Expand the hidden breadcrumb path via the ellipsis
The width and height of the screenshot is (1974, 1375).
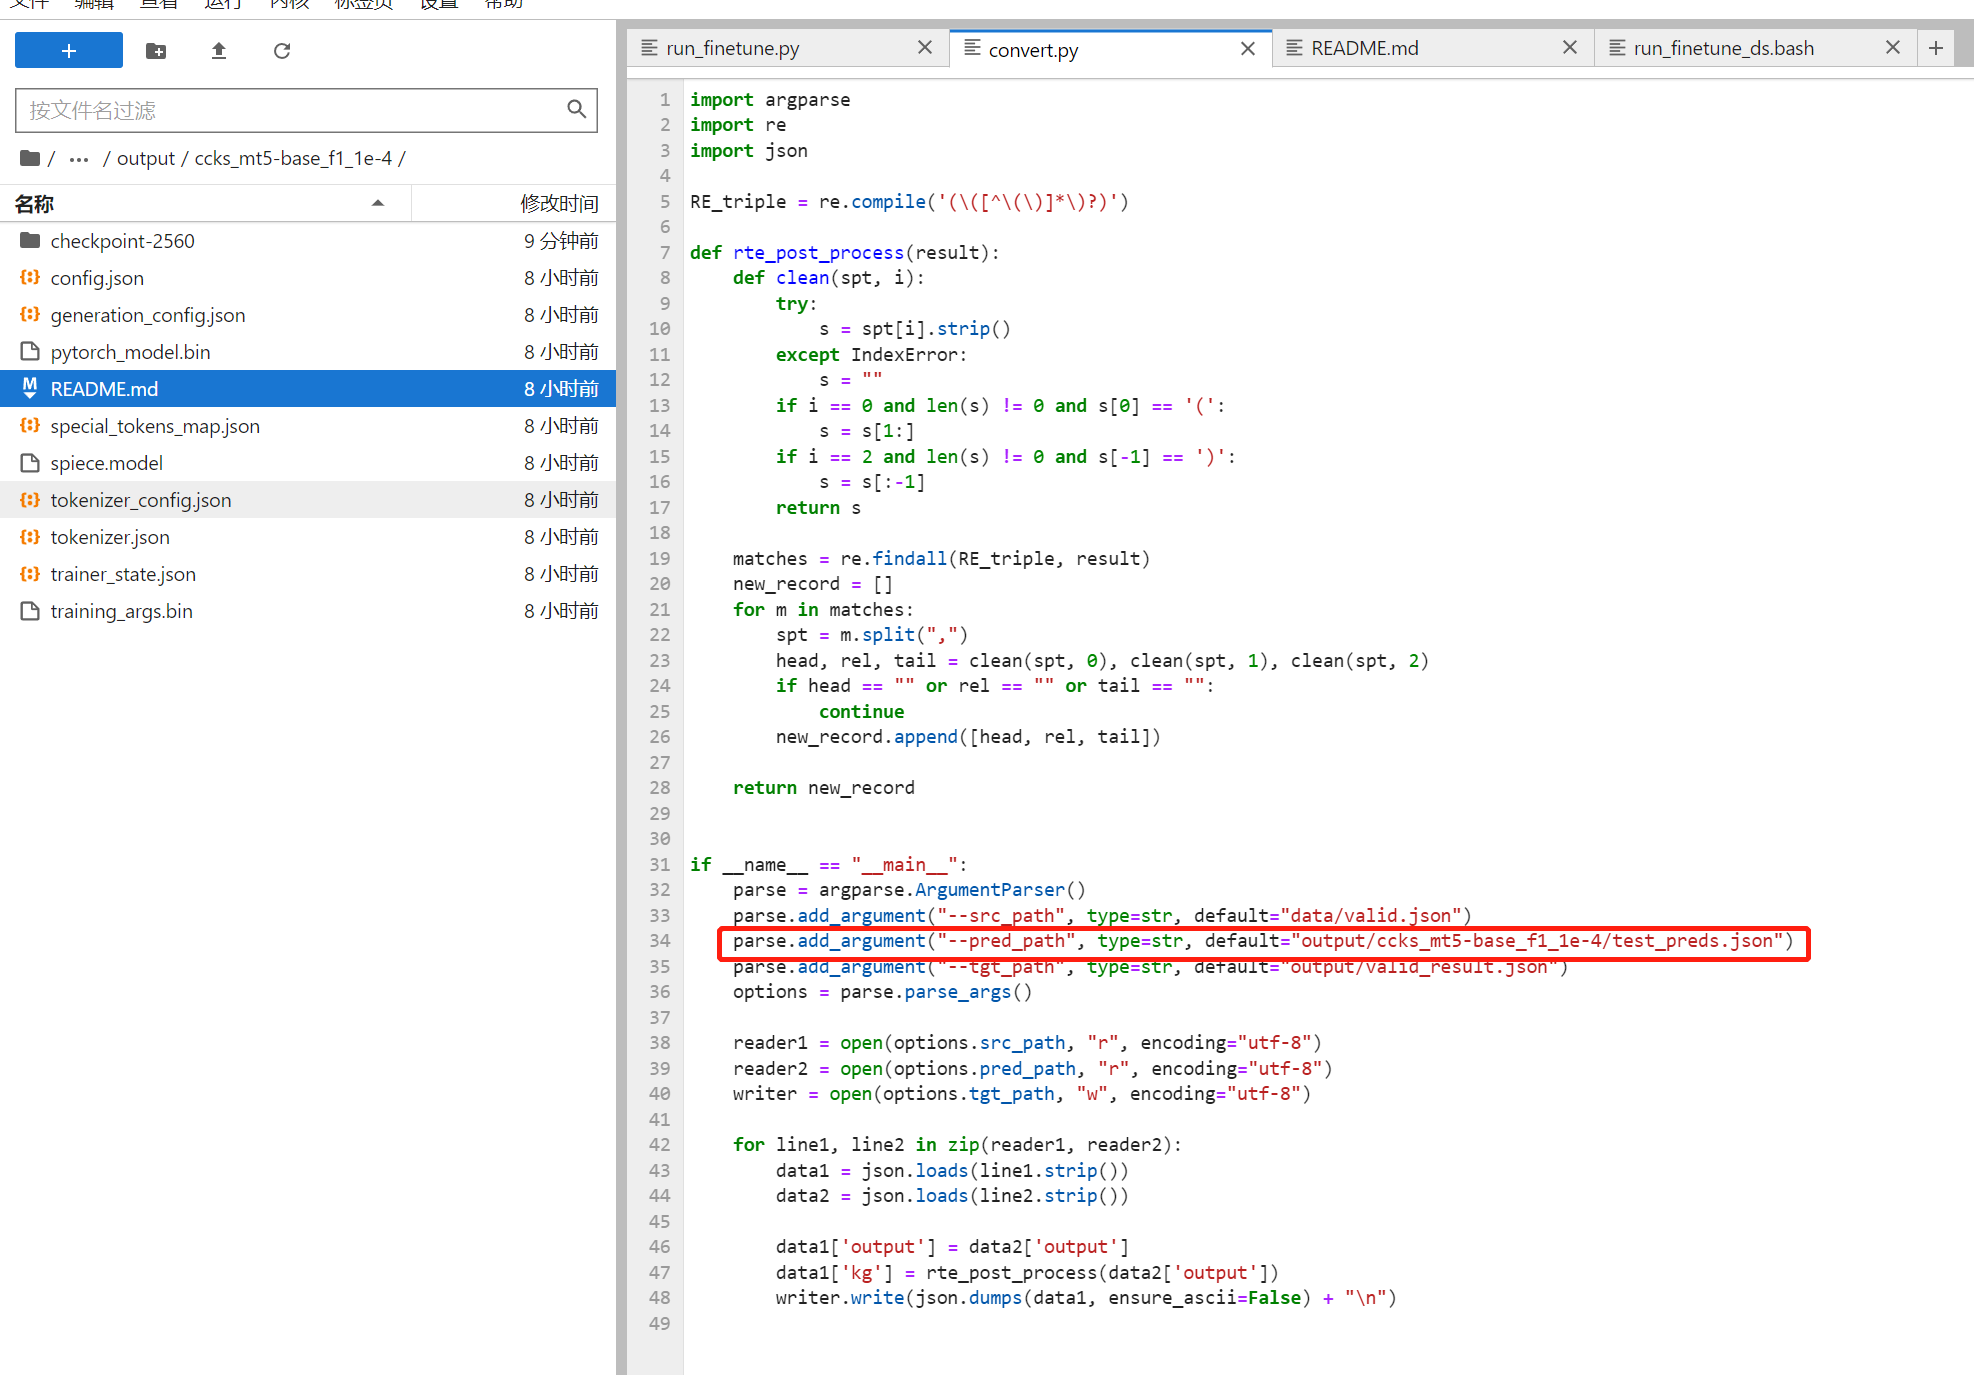point(78,158)
